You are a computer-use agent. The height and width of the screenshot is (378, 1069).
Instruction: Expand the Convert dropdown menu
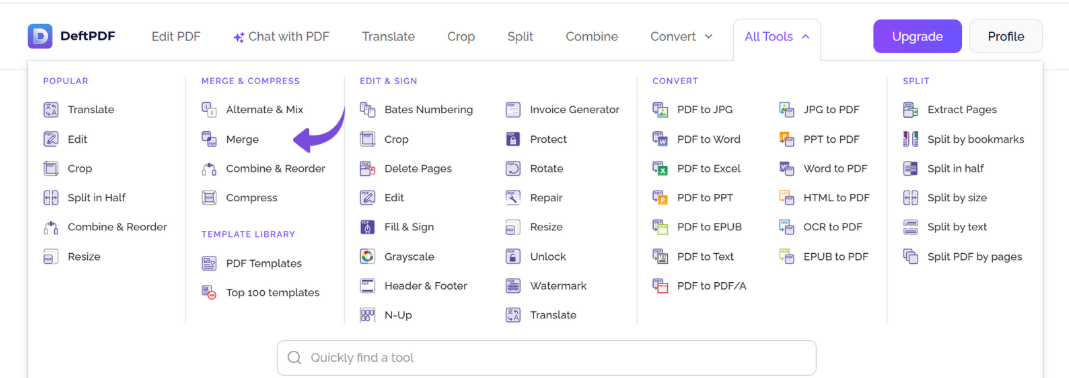681,37
